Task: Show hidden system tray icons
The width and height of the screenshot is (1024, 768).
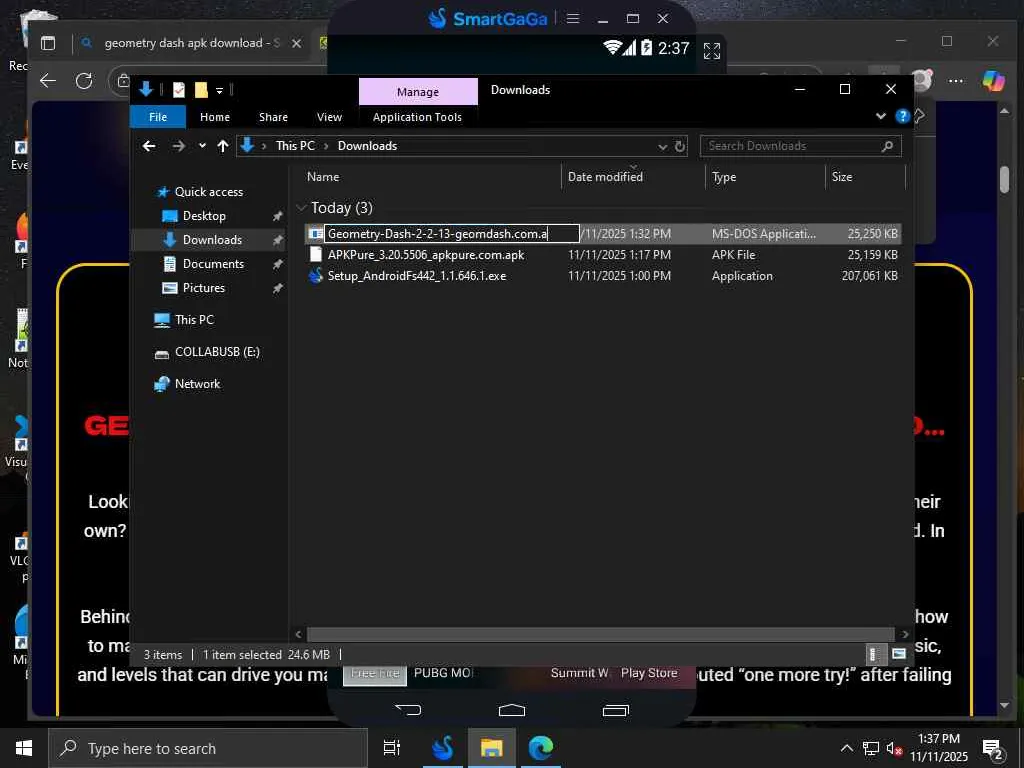Action: click(846, 748)
